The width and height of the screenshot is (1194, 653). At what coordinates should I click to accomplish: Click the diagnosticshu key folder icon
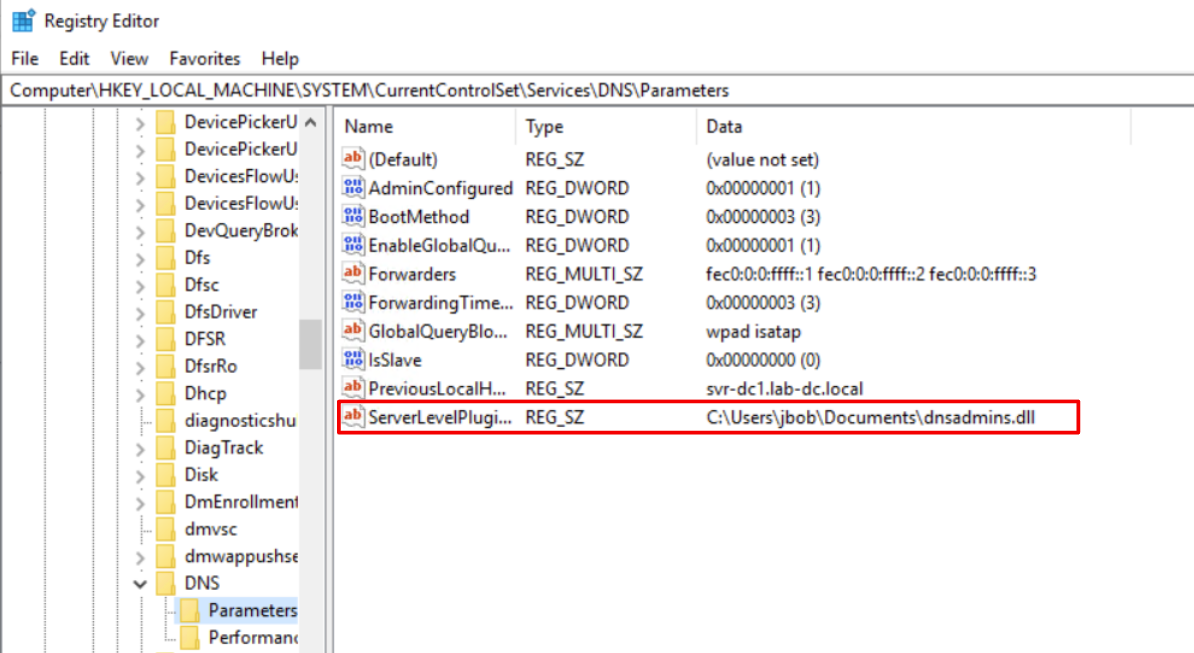pyautogui.click(x=166, y=420)
